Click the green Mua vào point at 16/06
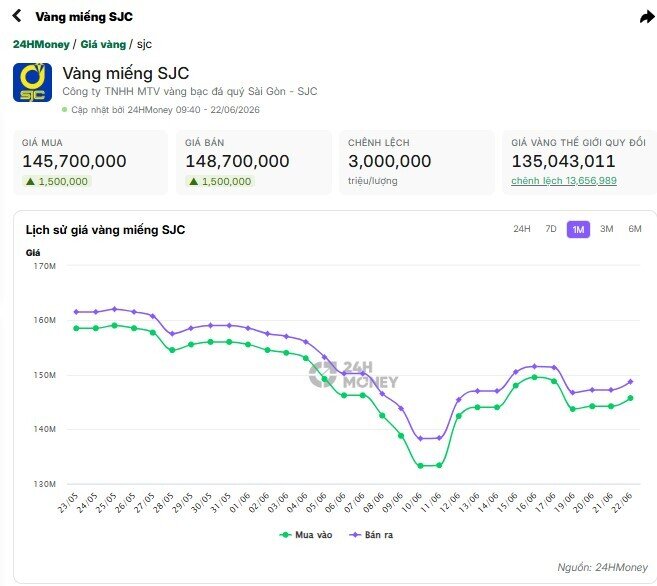Viewport: 657px width, 586px height. 535,377
